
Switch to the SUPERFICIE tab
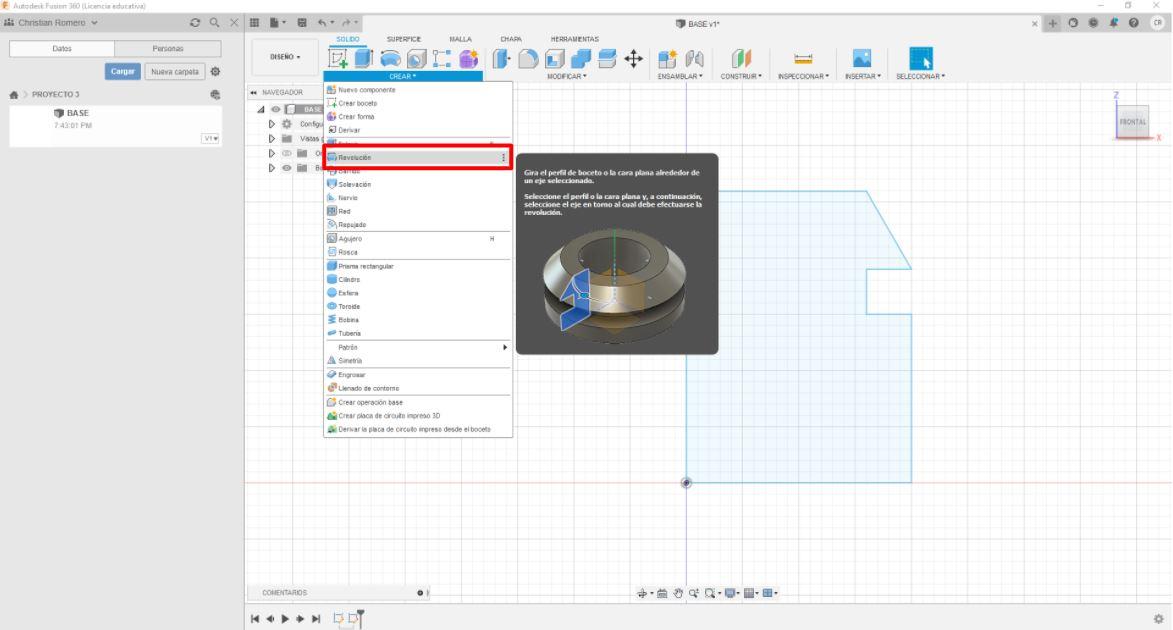pyautogui.click(x=403, y=39)
